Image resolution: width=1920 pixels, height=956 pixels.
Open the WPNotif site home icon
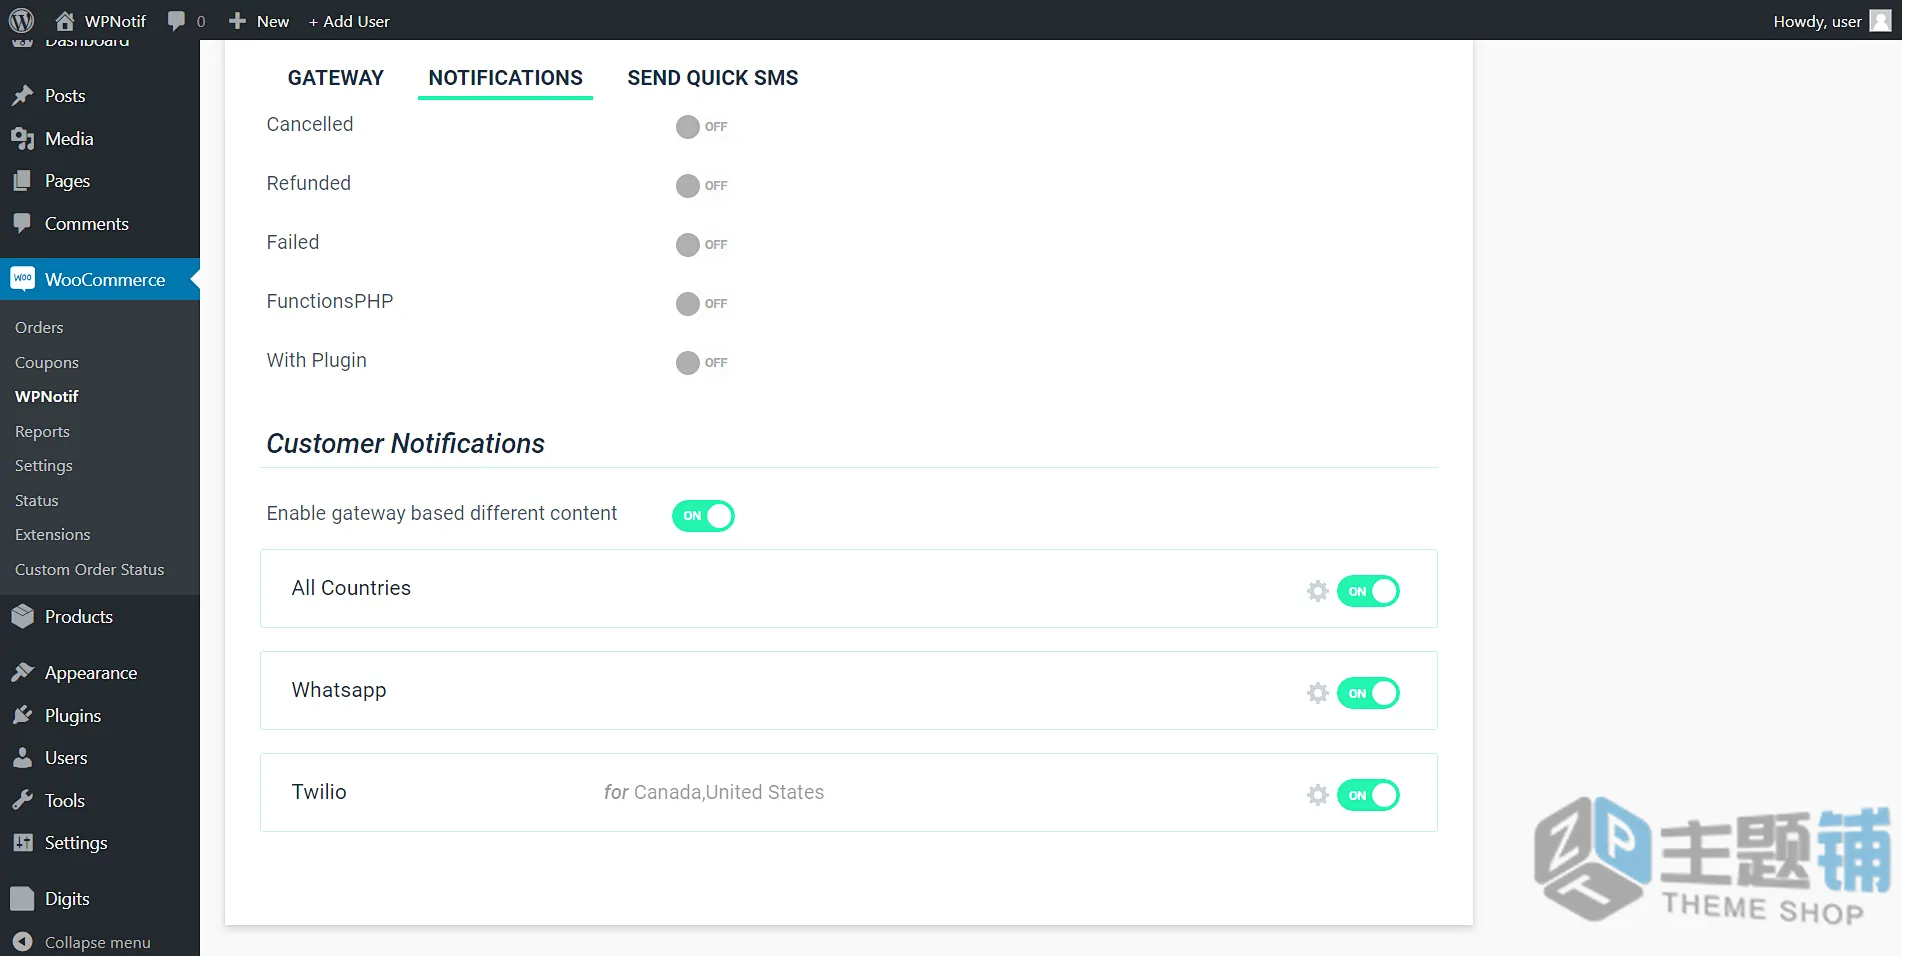(x=65, y=20)
